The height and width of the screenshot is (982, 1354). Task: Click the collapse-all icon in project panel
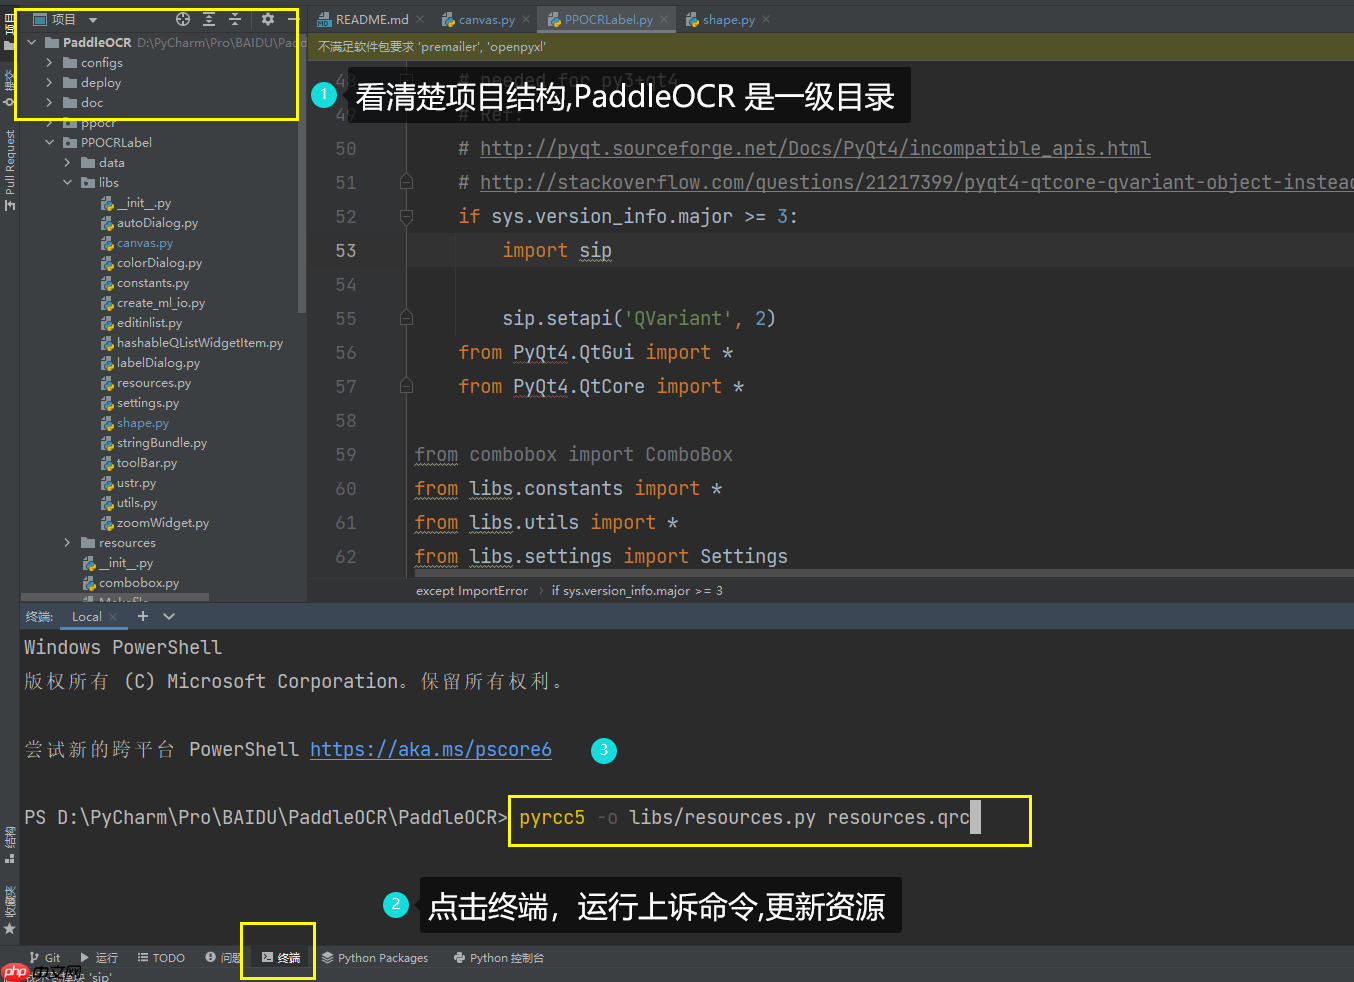[236, 18]
